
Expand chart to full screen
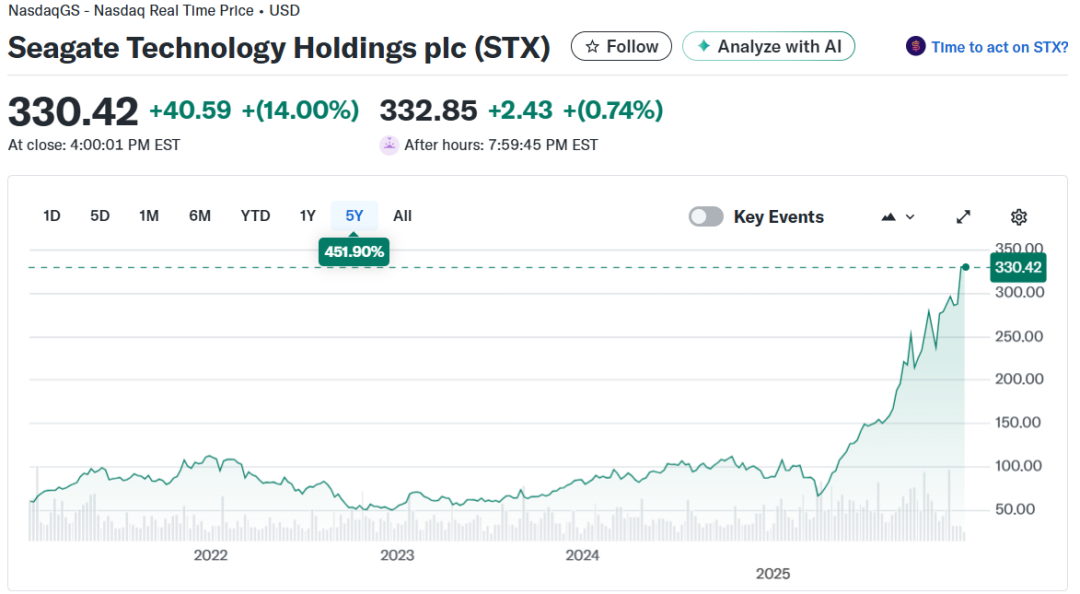(964, 217)
